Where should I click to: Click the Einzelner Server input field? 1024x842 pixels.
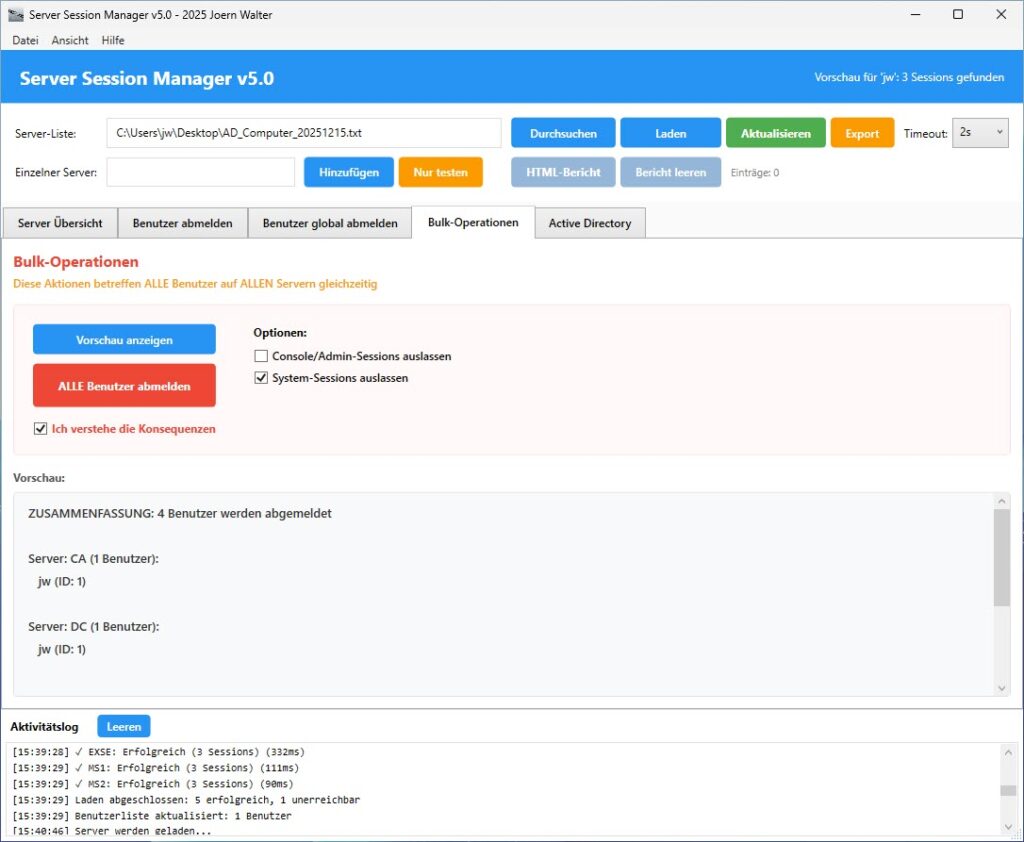click(x=201, y=172)
